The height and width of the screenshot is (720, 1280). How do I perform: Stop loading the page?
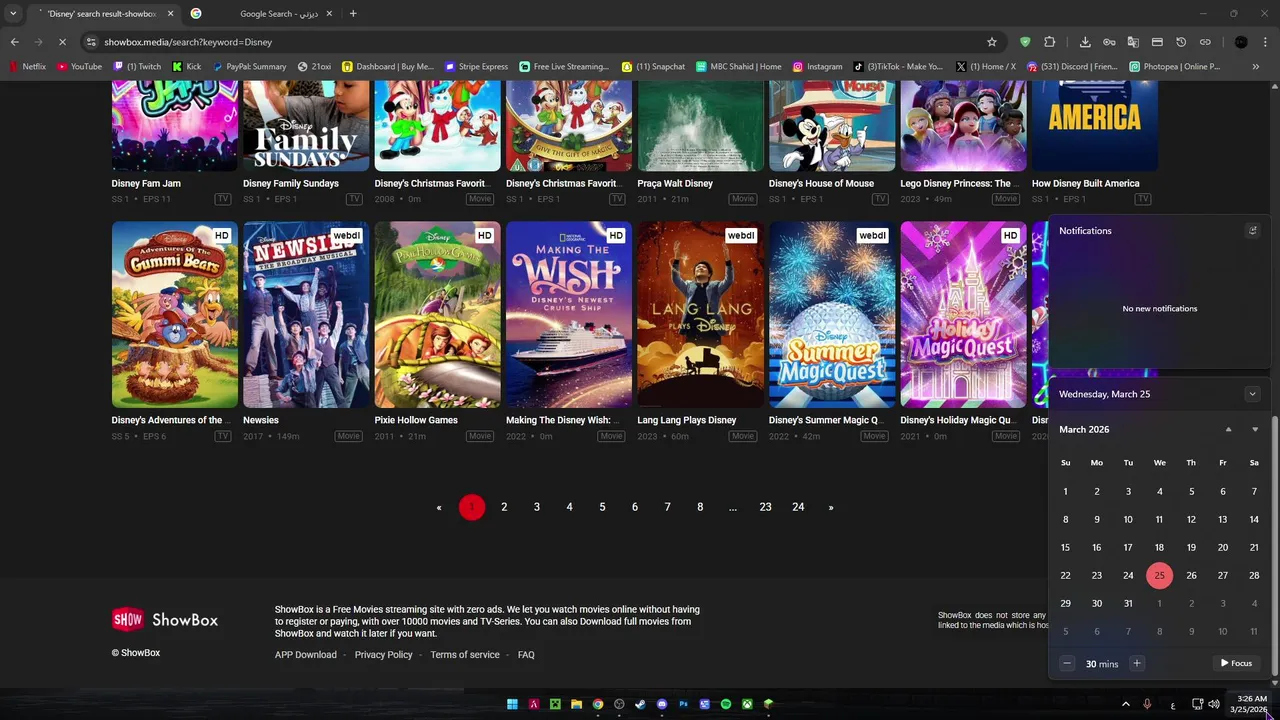(62, 42)
